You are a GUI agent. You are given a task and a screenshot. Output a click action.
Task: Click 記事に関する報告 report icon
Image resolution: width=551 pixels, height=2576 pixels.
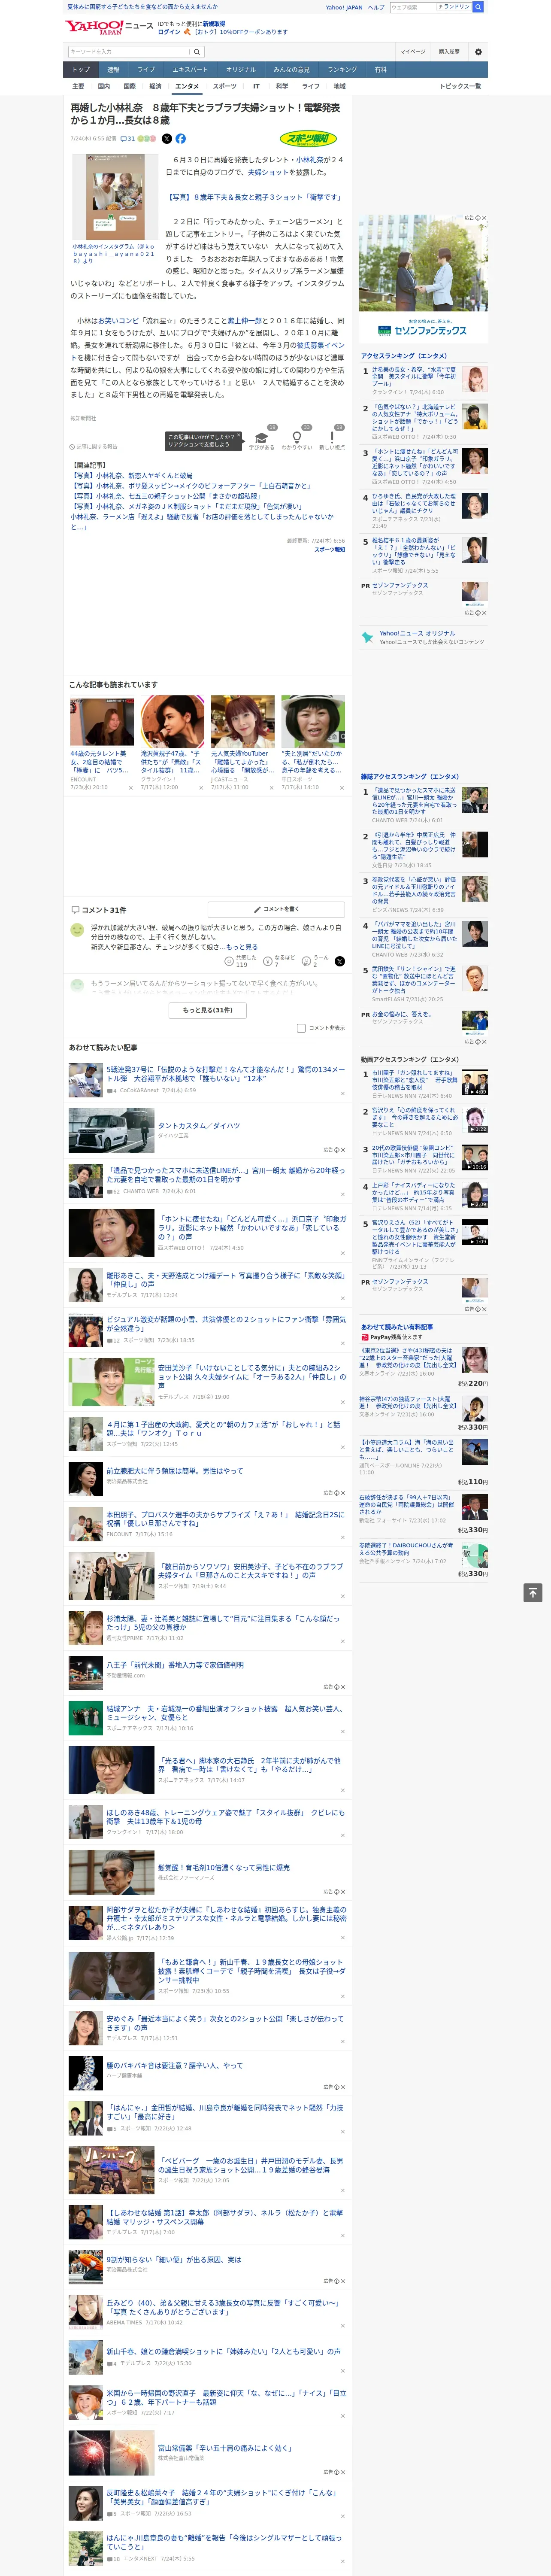coord(94,447)
